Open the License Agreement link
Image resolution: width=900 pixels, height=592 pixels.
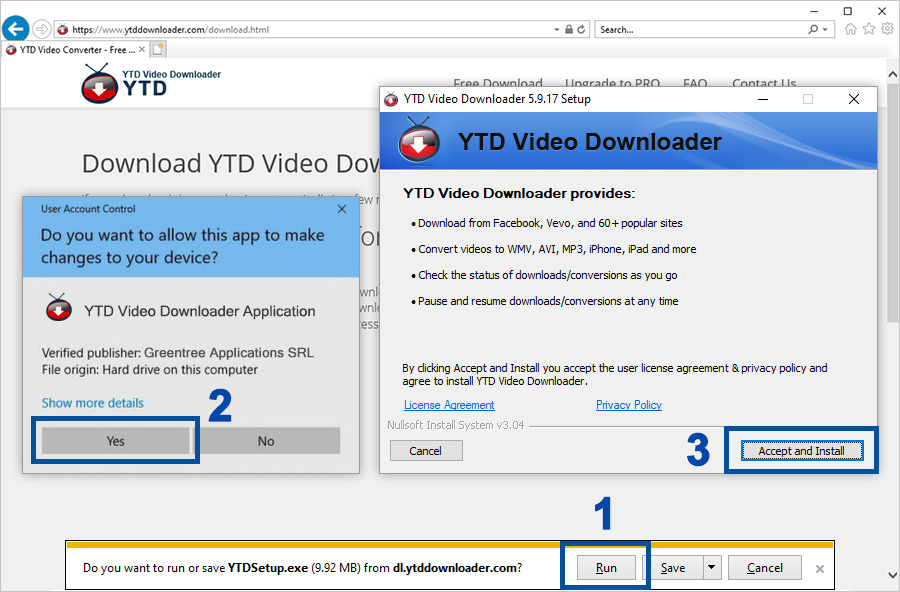point(449,405)
